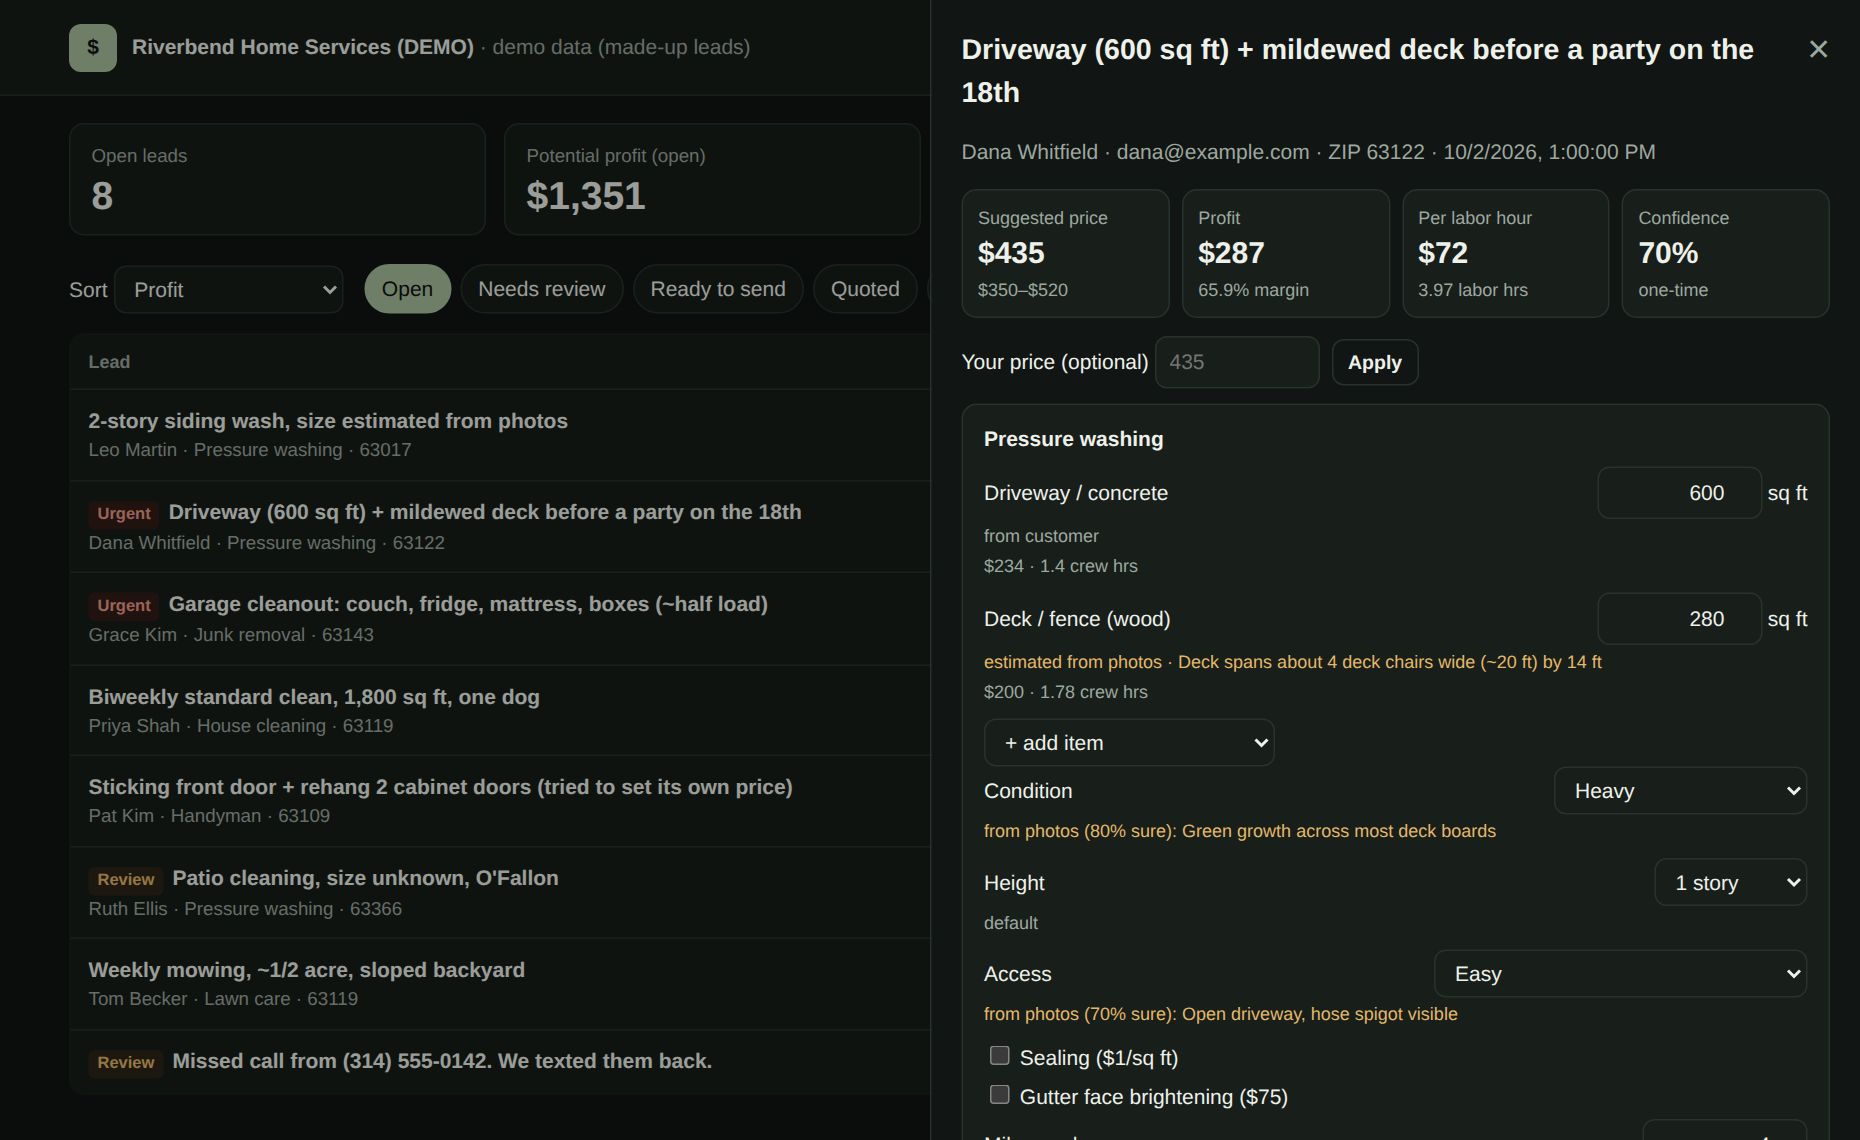Open the Weekly mowing lead from Tom Becker

pos(500,984)
